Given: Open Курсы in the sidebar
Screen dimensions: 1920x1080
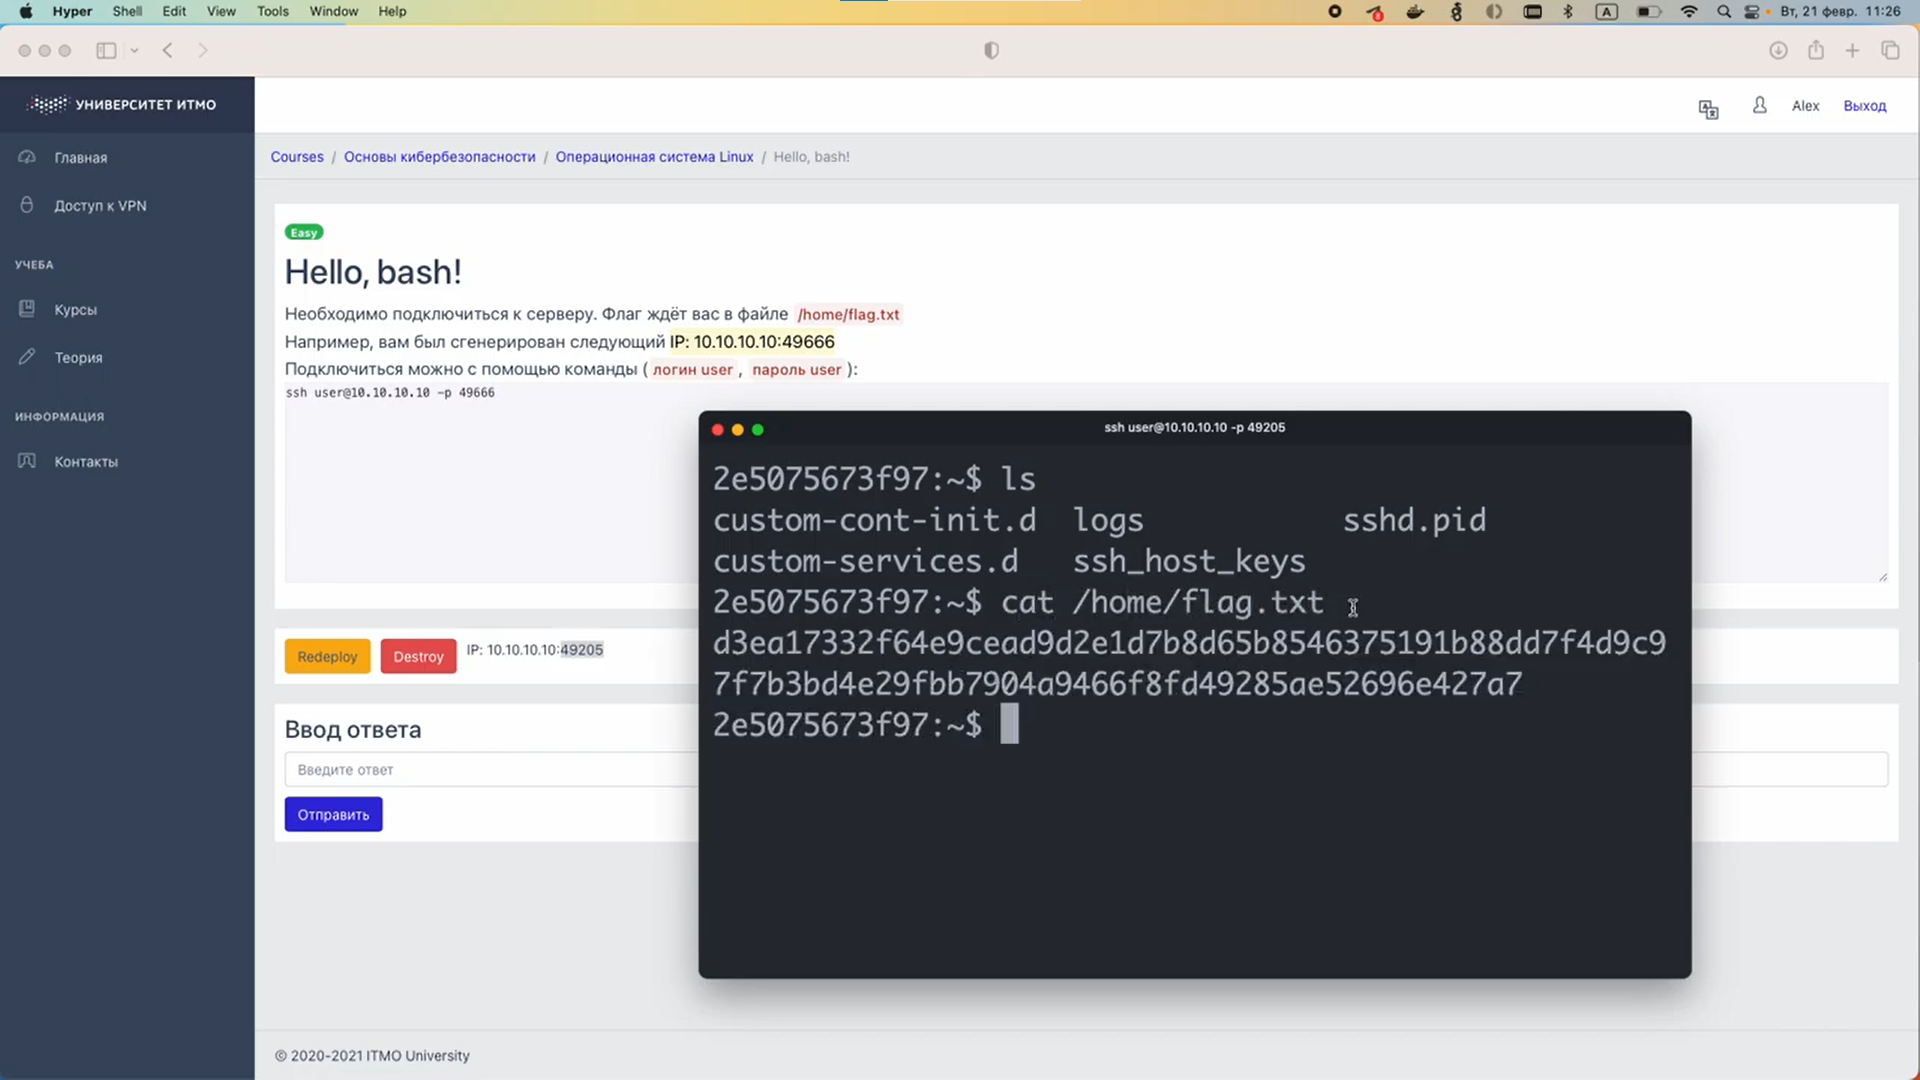Looking at the screenshot, I should 76,310.
